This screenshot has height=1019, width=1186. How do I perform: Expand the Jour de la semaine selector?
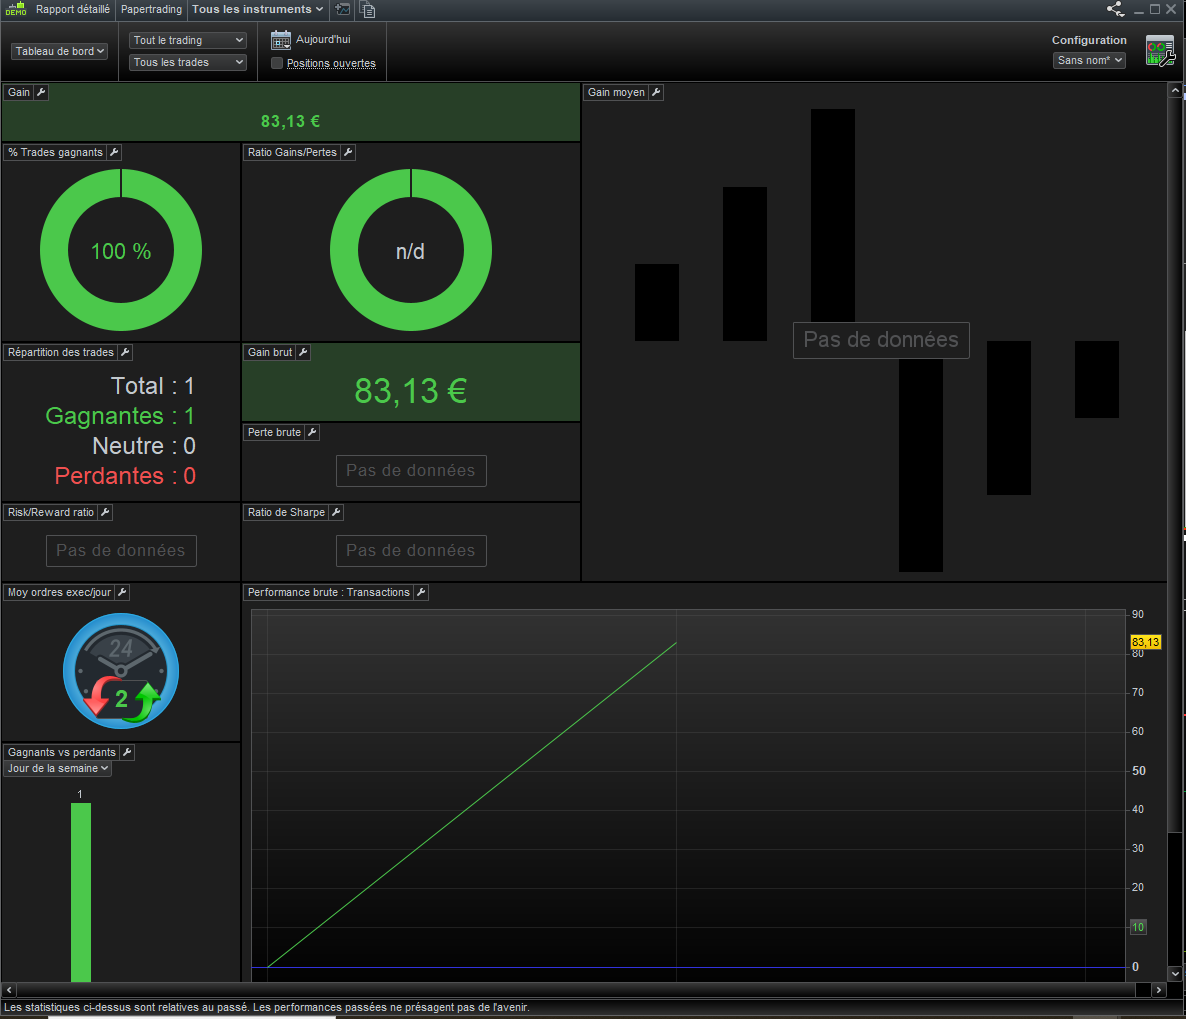(58, 769)
